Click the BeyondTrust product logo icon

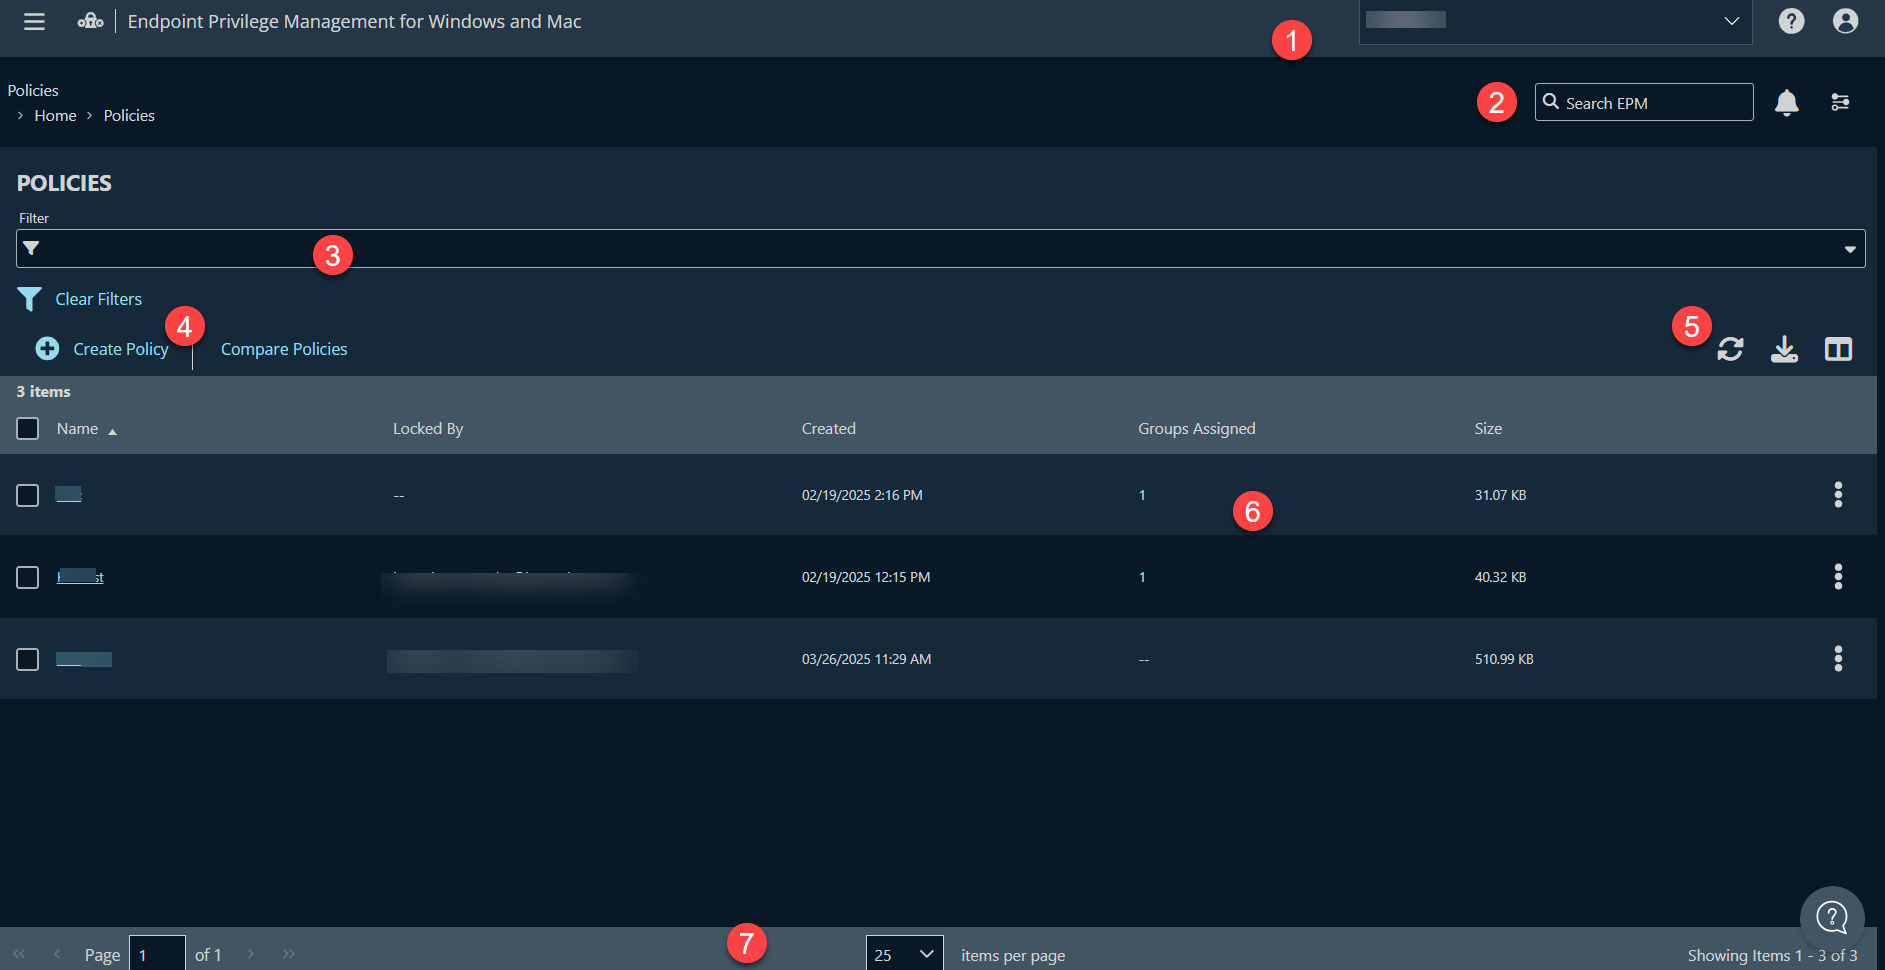click(x=91, y=21)
